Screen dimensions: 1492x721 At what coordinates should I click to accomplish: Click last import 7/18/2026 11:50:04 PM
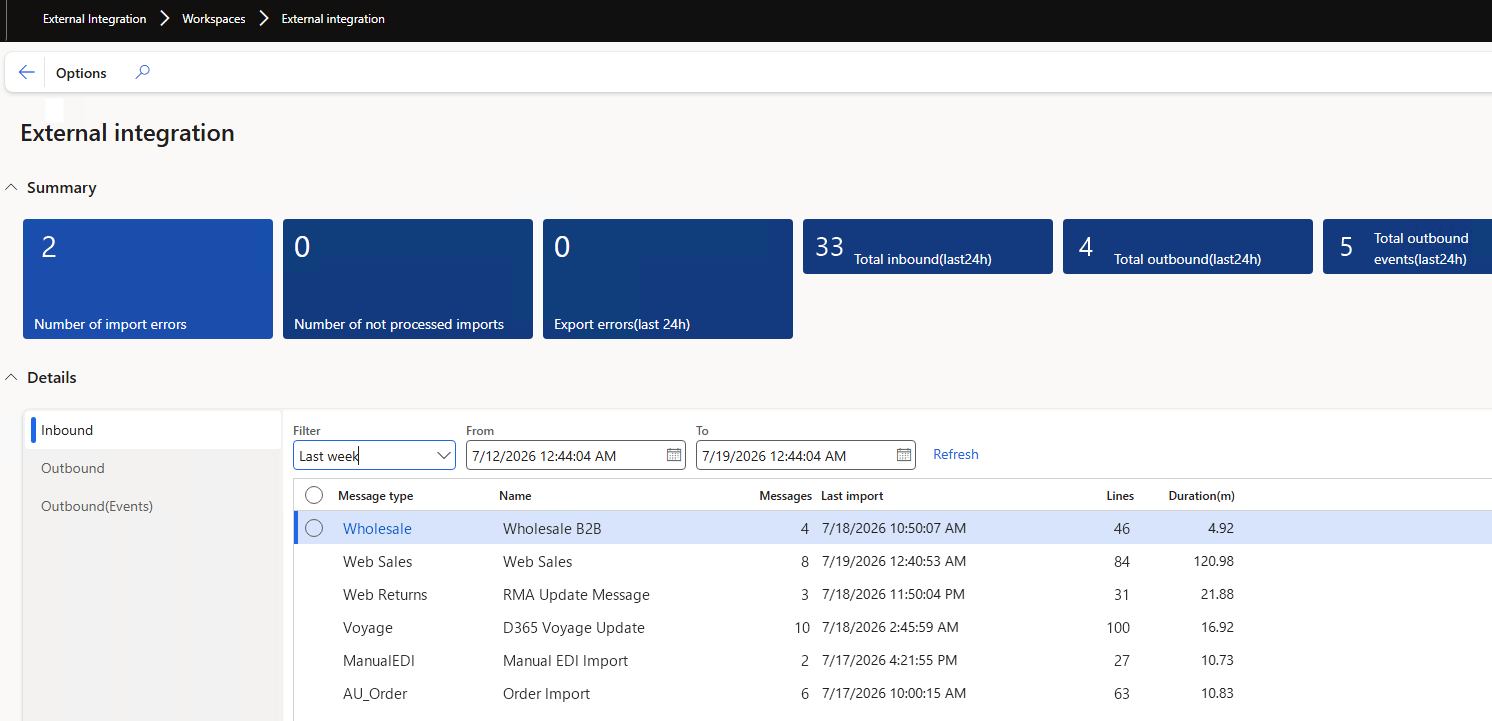tap(894, 594)
